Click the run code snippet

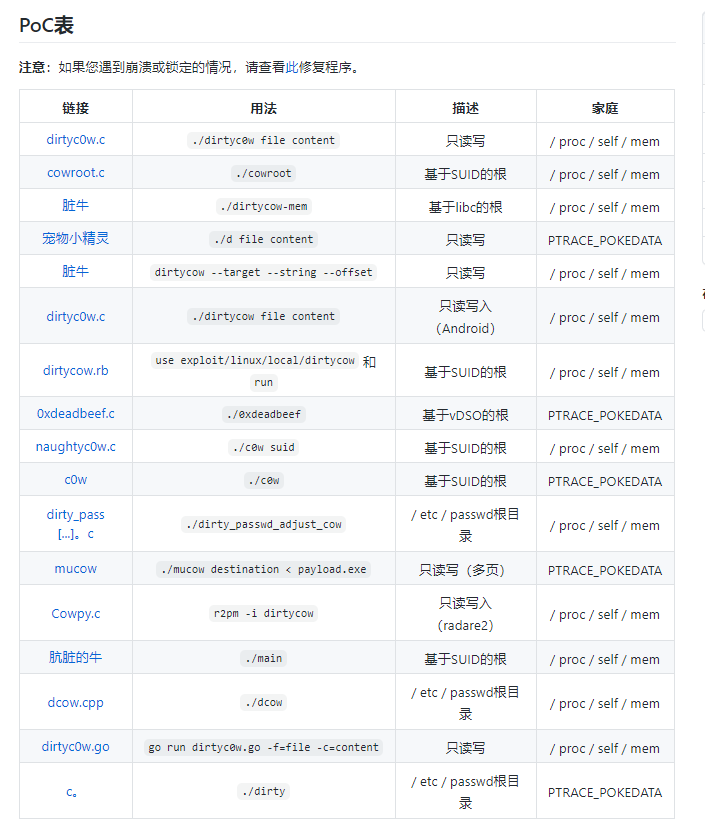point(264,383)
